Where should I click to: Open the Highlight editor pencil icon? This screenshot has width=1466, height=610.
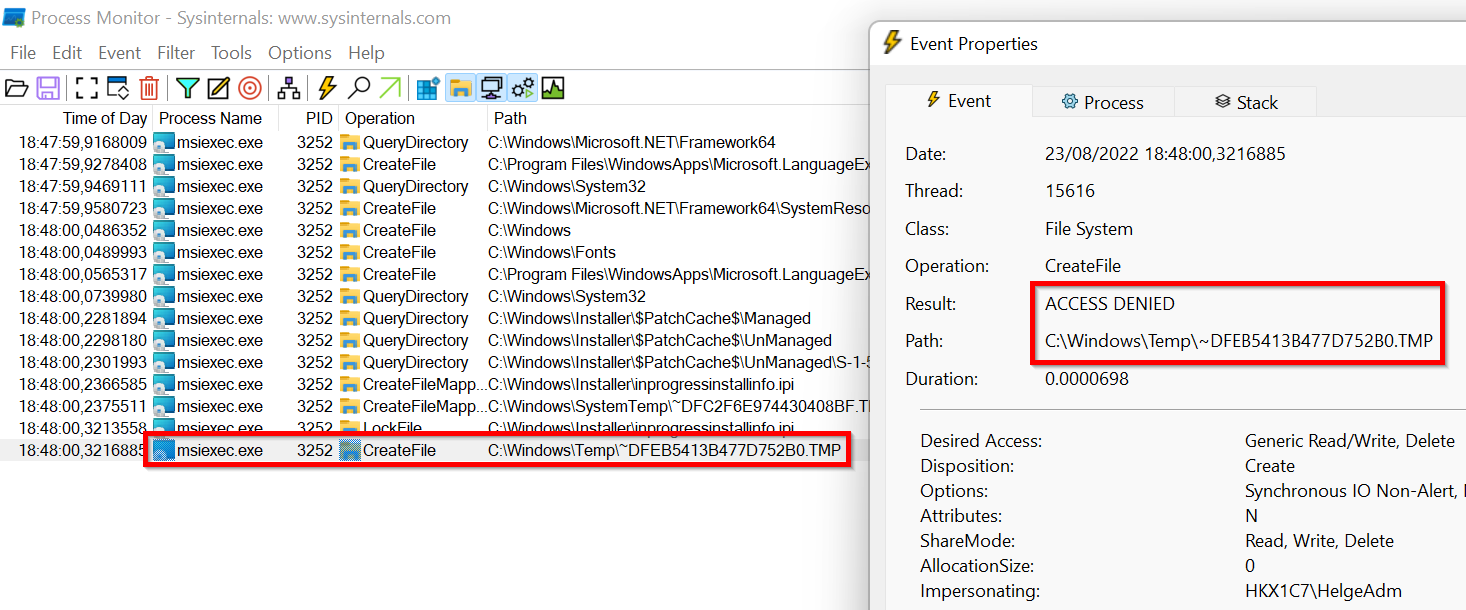(218, 88)
